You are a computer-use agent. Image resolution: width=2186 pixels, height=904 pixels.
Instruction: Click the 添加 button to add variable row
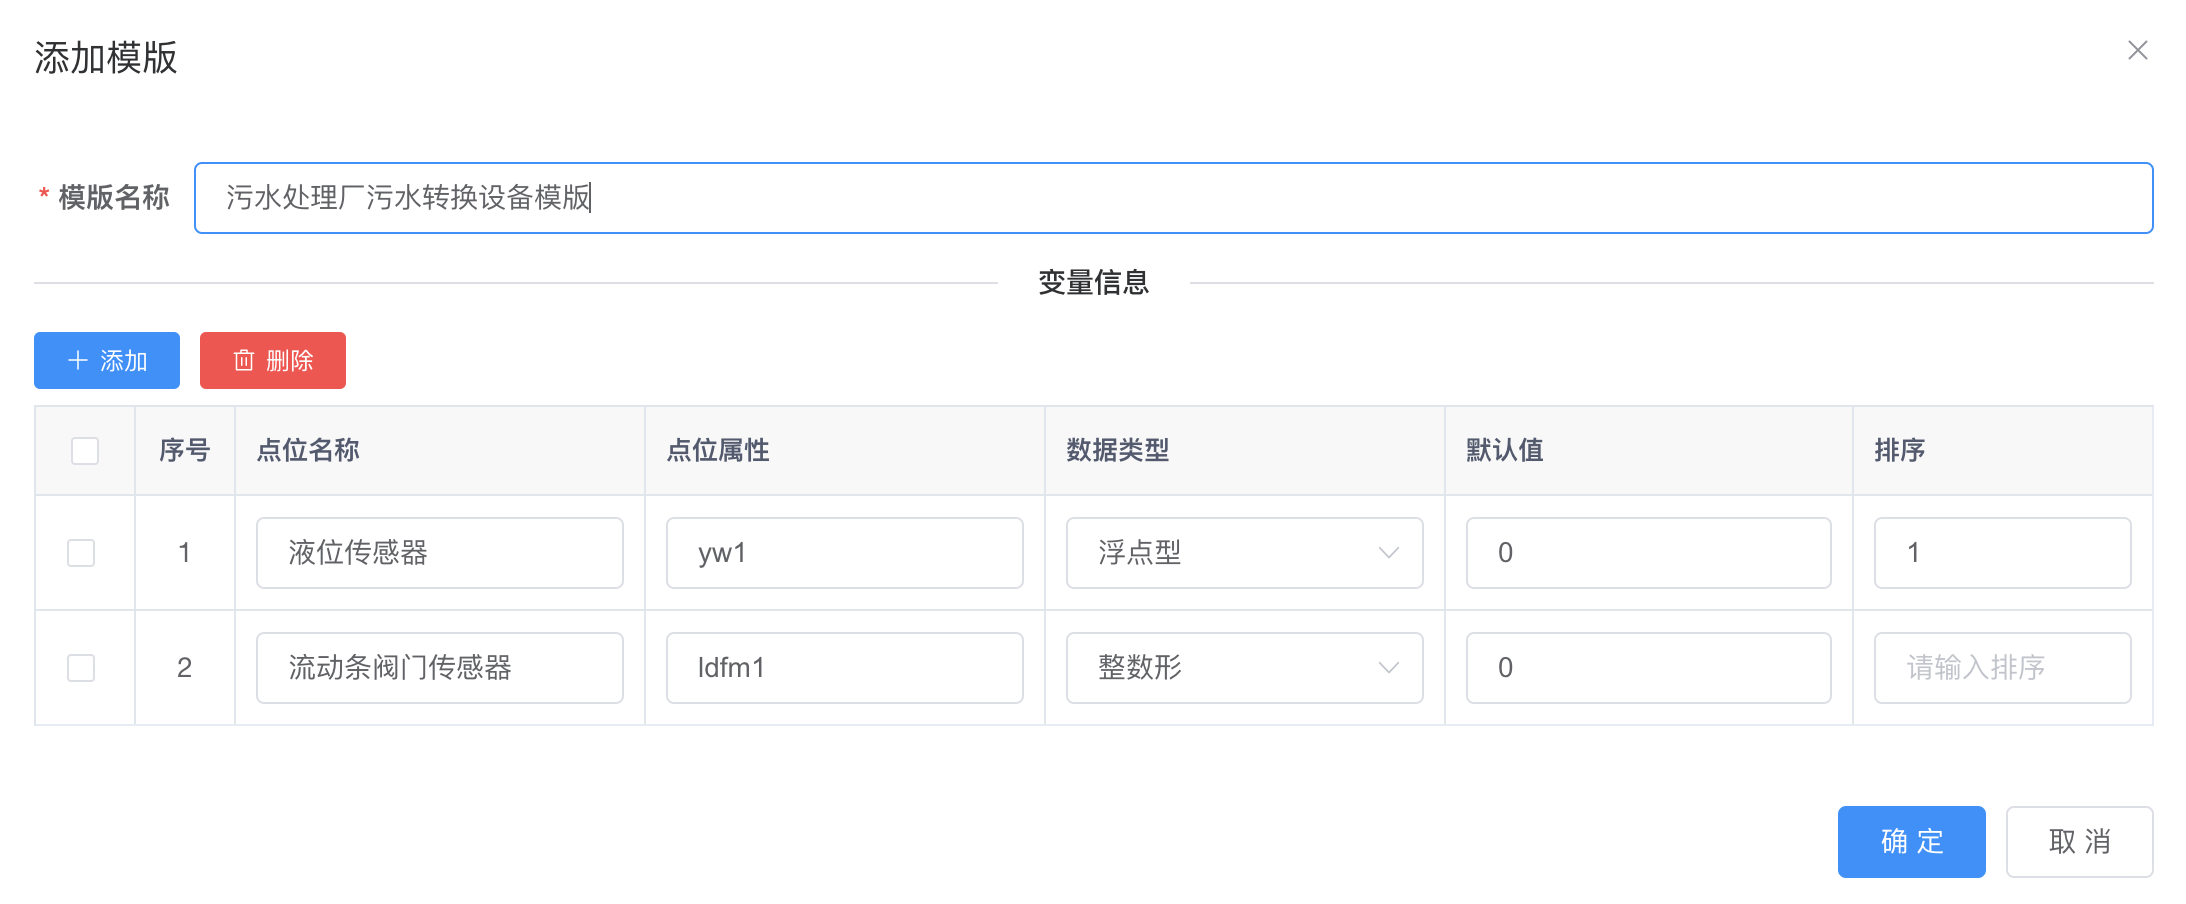tap(107, 360)
